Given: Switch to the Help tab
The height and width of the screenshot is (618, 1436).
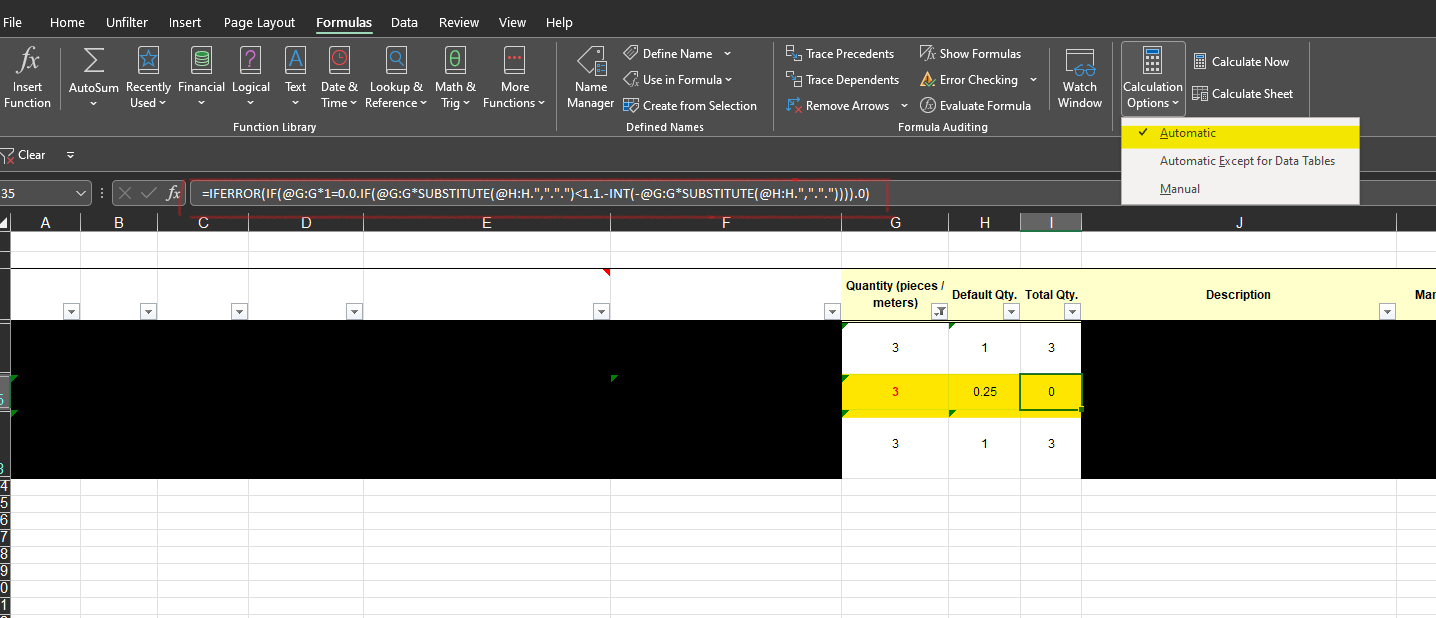Looking at the screenshot, I should pyautogui.click(x=560, y=22).
